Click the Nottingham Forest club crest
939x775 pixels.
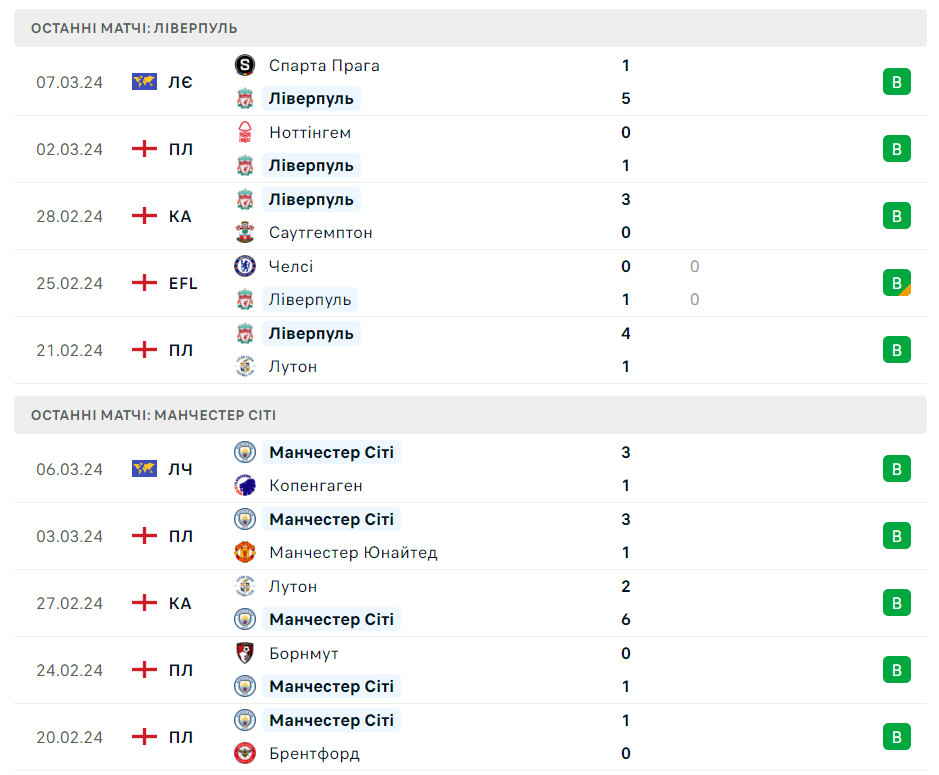pos(244,133)
